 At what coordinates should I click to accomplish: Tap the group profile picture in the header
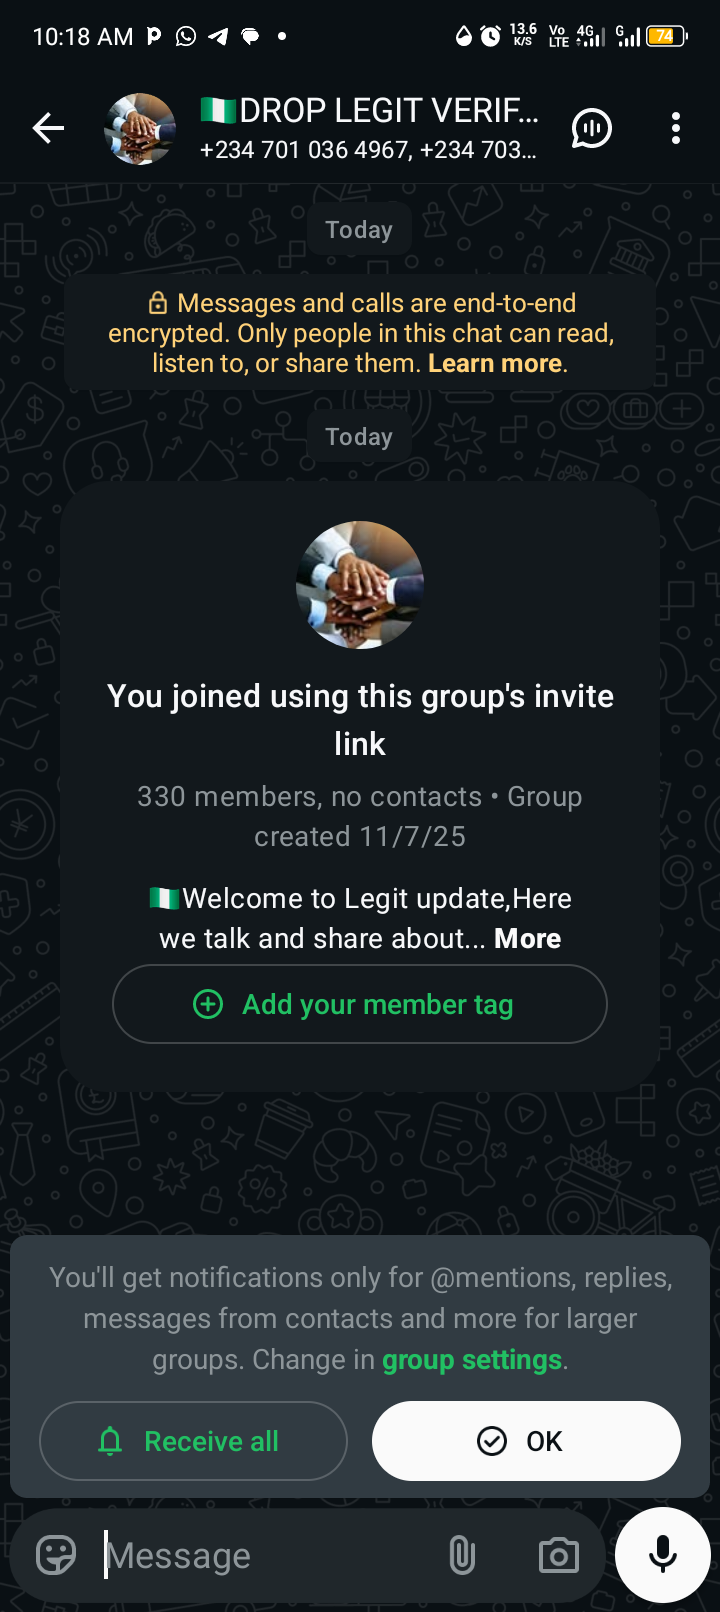[x=141, y=128]
